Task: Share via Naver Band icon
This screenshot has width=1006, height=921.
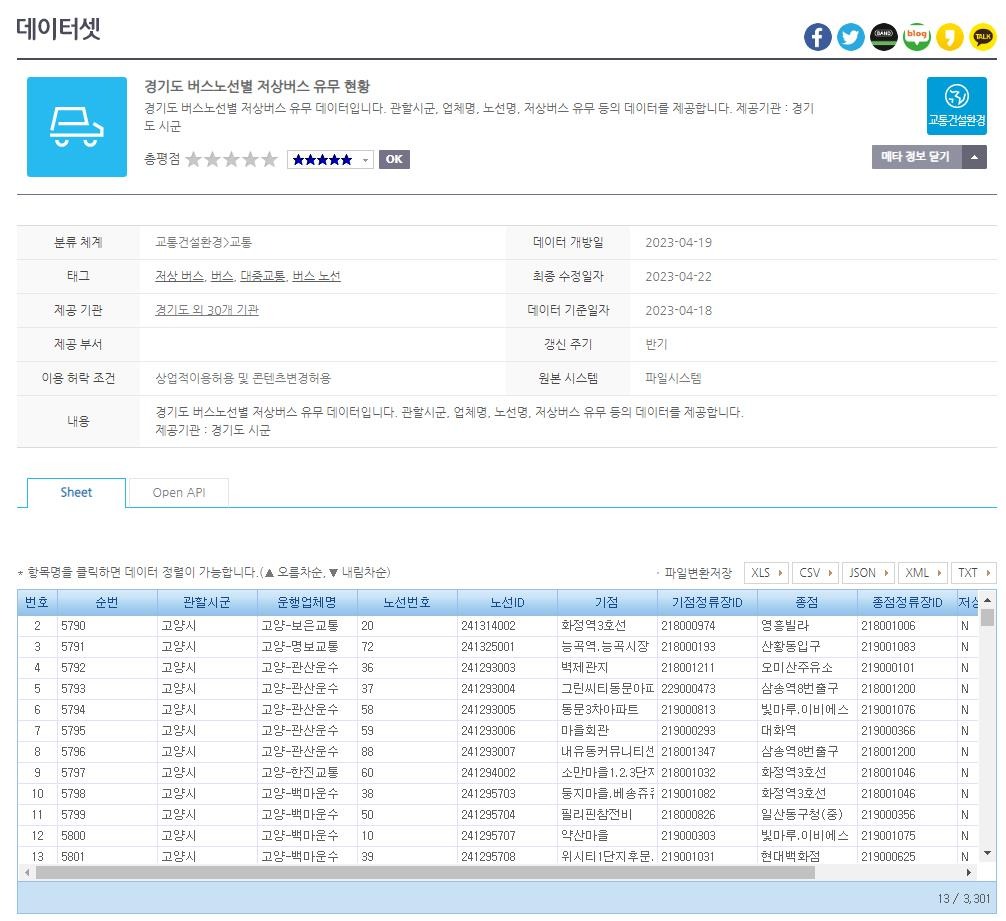Action: [x=884, y=37]
